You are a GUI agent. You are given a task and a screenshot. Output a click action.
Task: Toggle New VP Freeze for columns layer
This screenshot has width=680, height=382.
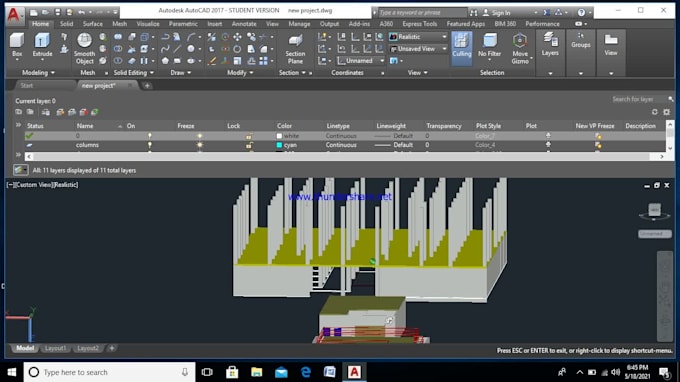(598, 145)
